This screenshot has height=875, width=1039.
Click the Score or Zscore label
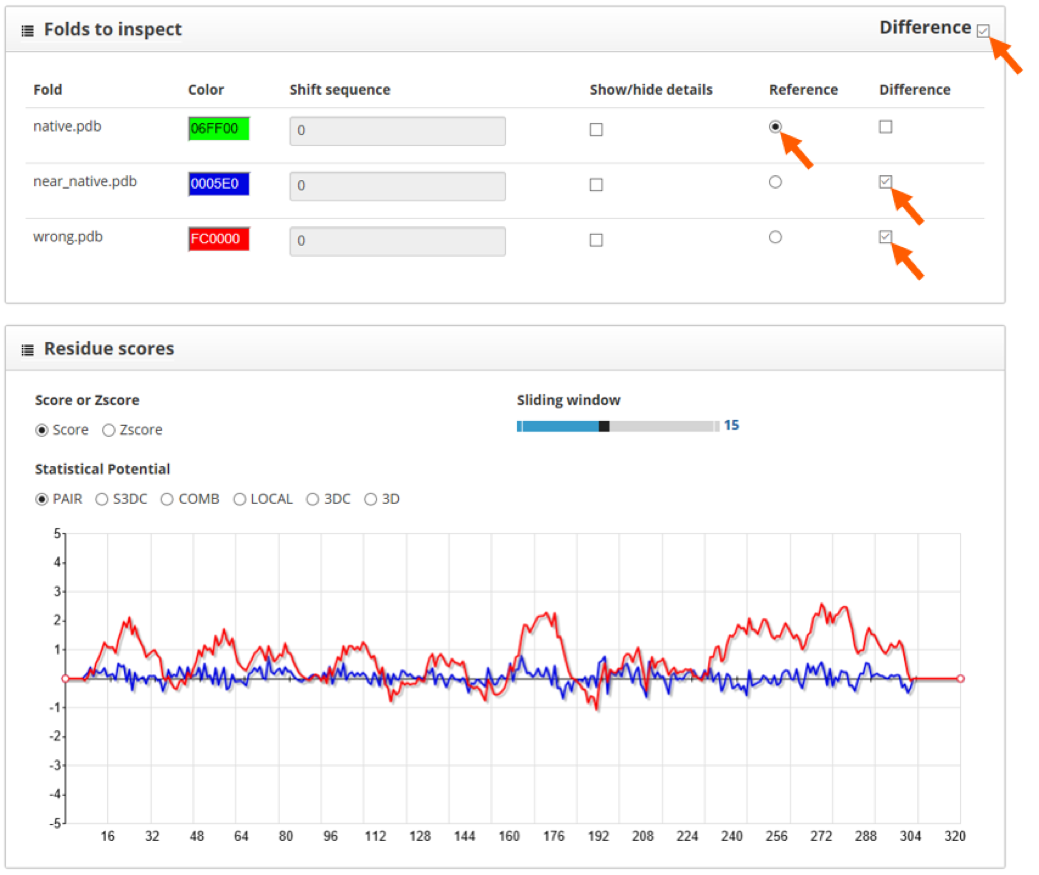point(87,401)
